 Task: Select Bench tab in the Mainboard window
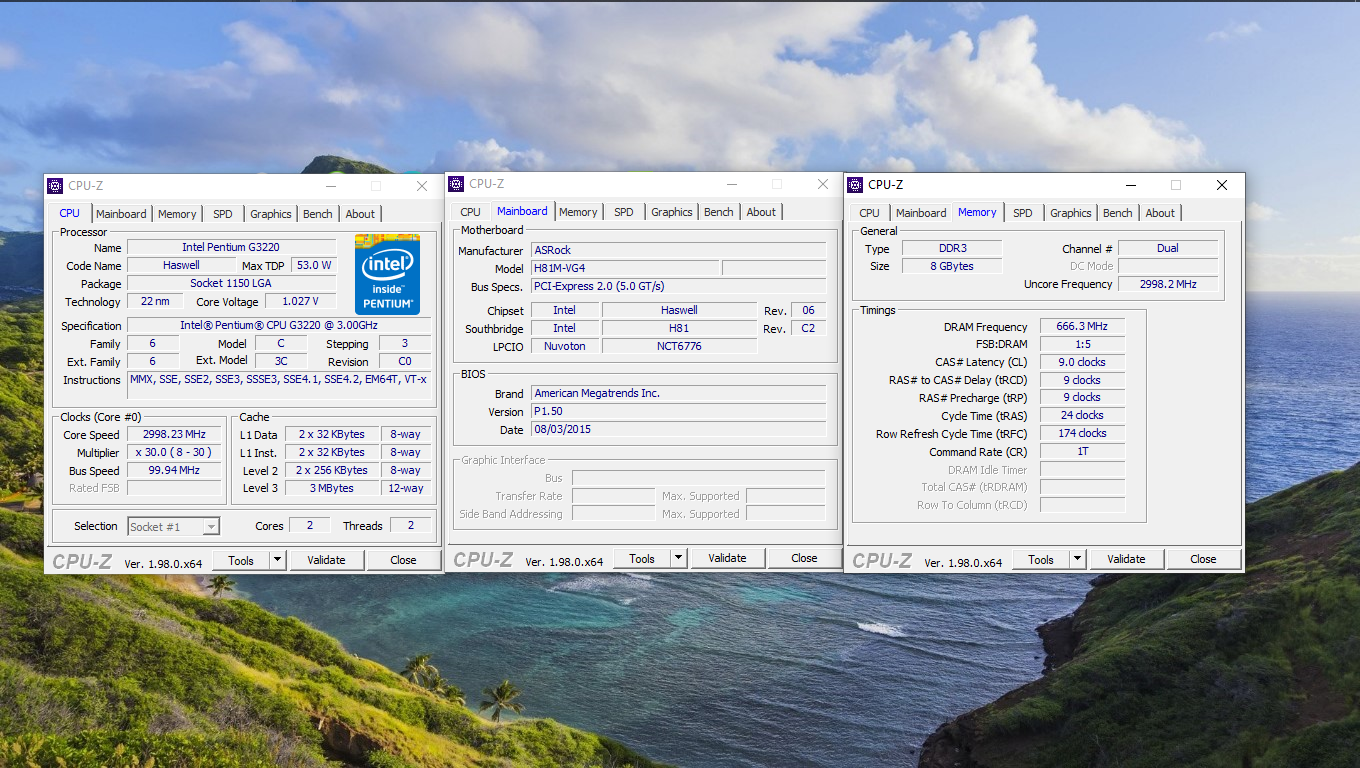tap(719, 212)
